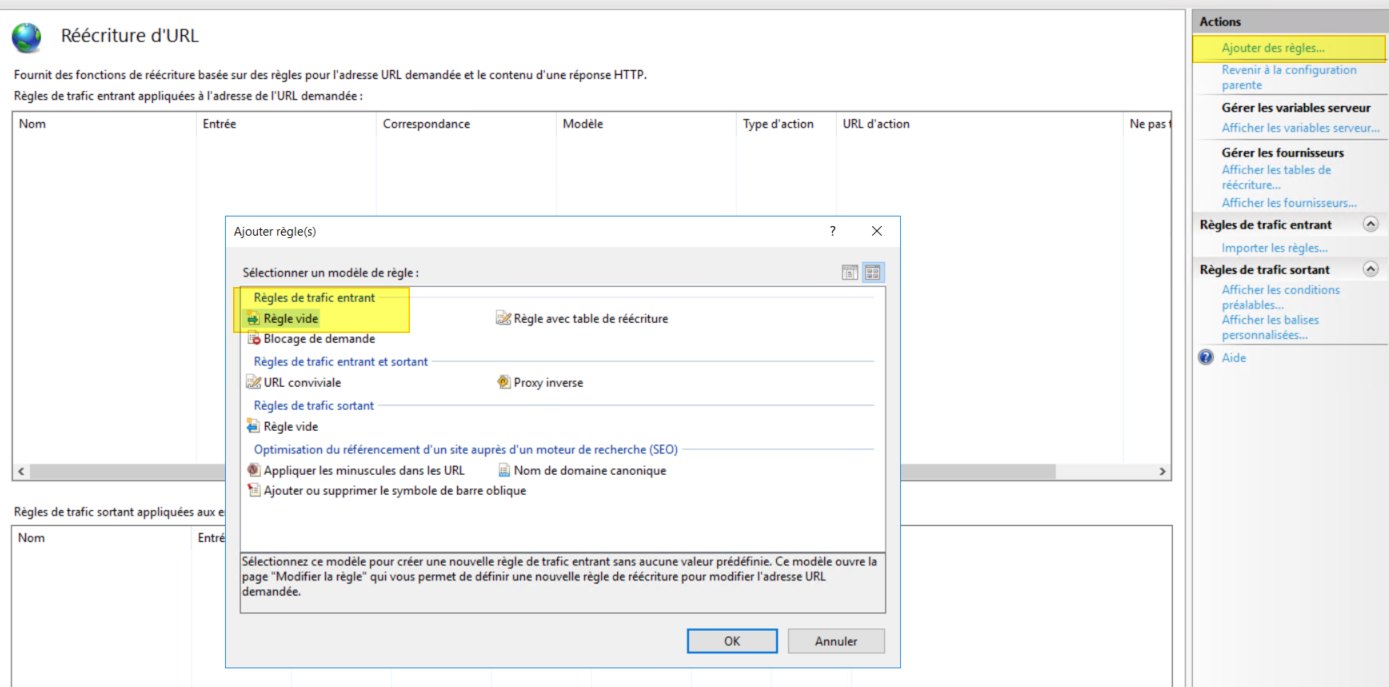Viewport: 1389px width, 687px height.
Task: Collapse the Règles de trafic entrant section
Action: 1370,225
